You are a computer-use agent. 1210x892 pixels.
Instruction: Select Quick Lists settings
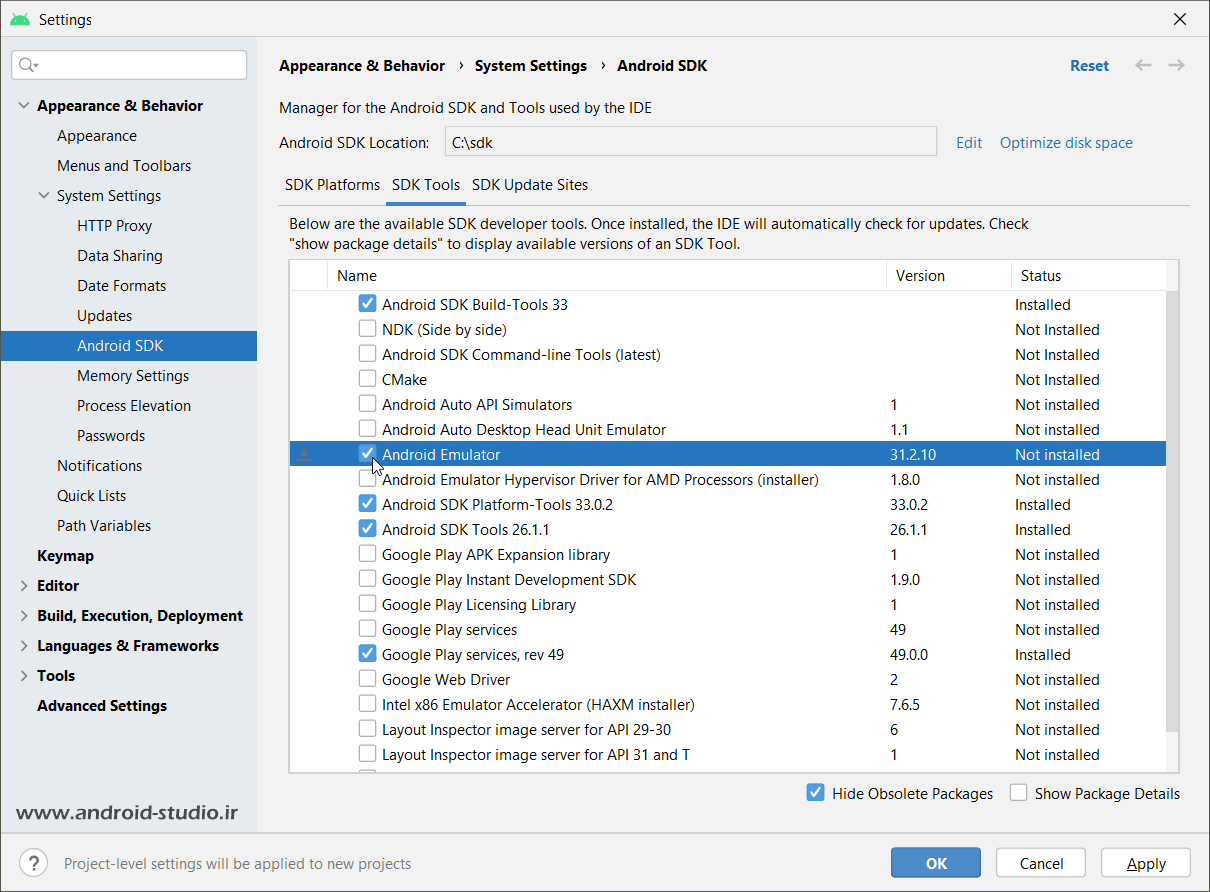(x=91, y=496)
